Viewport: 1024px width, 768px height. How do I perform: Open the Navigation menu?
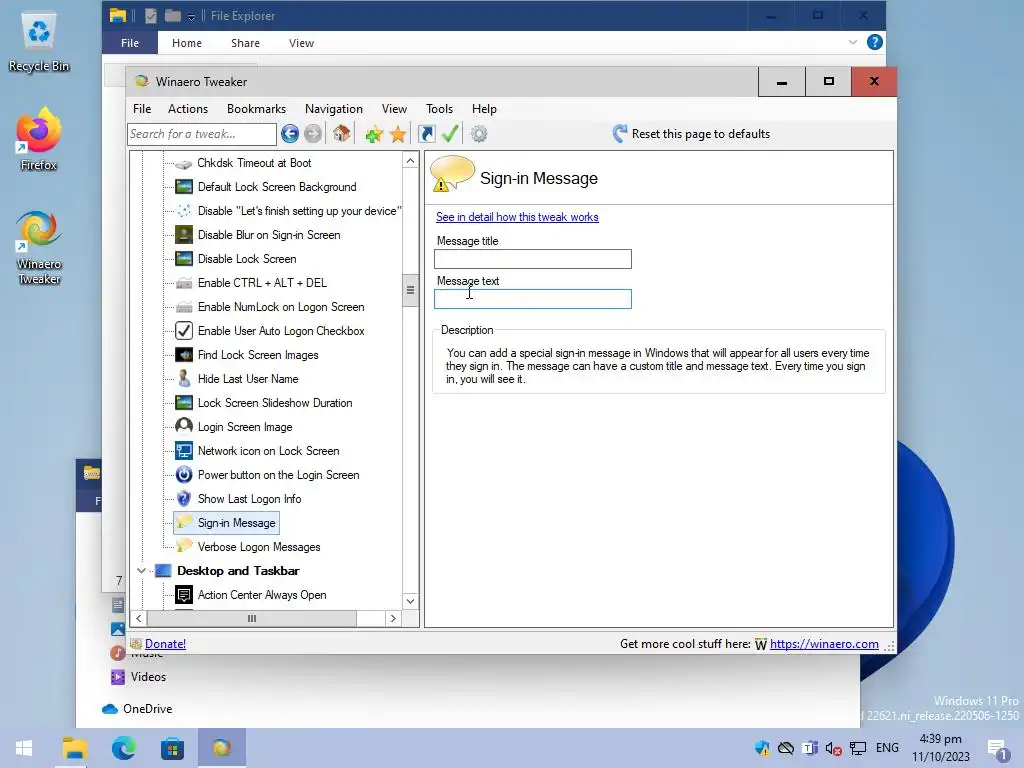(334, 109)
